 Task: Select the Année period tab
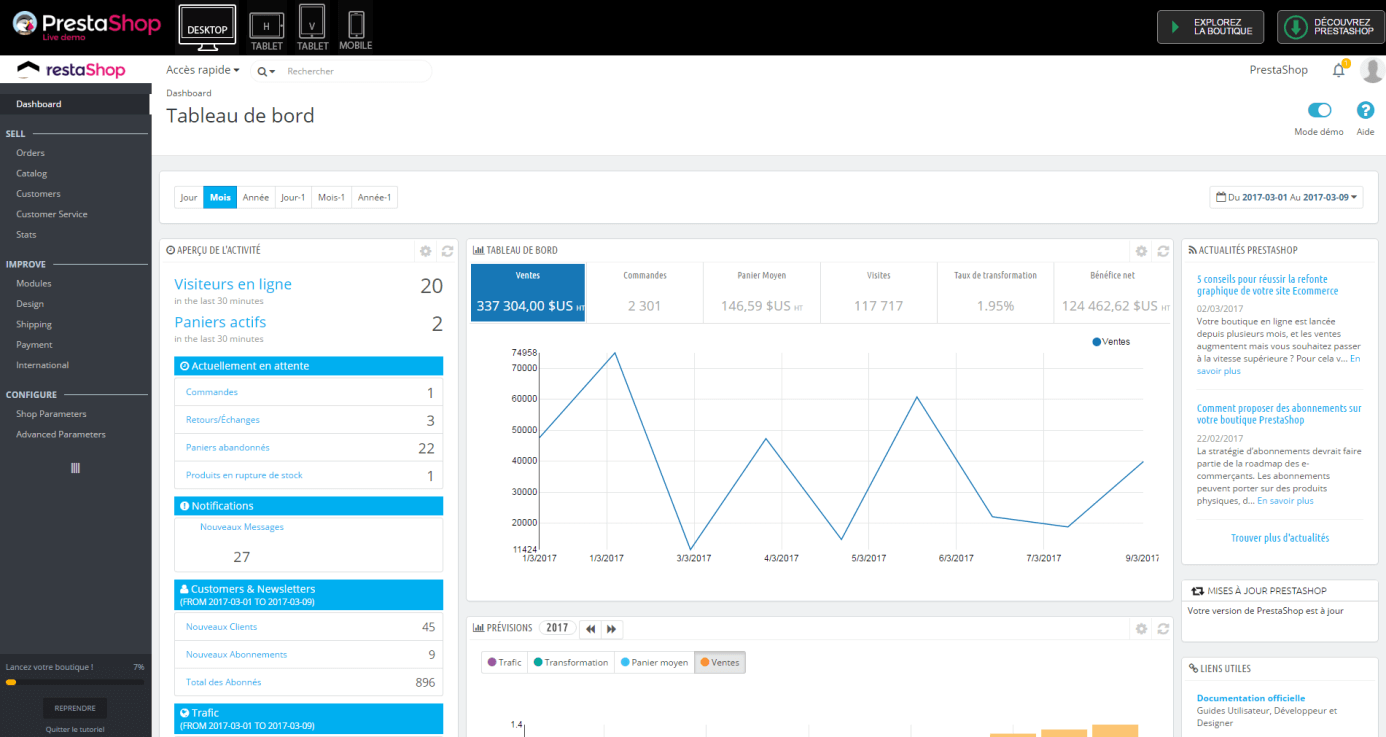(x=256, y=198)
